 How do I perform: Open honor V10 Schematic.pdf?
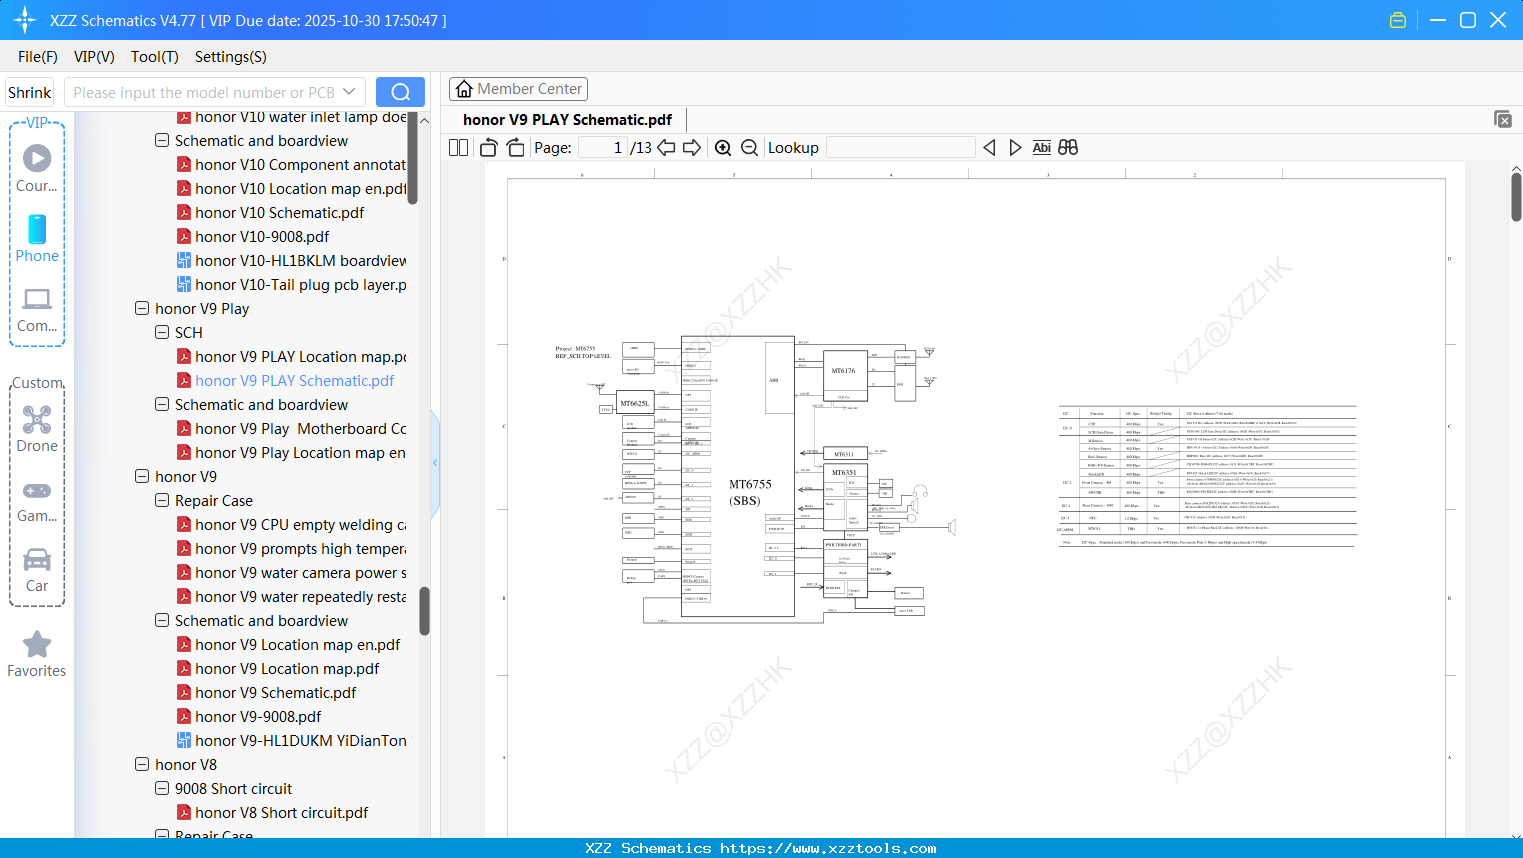[270, 213]
